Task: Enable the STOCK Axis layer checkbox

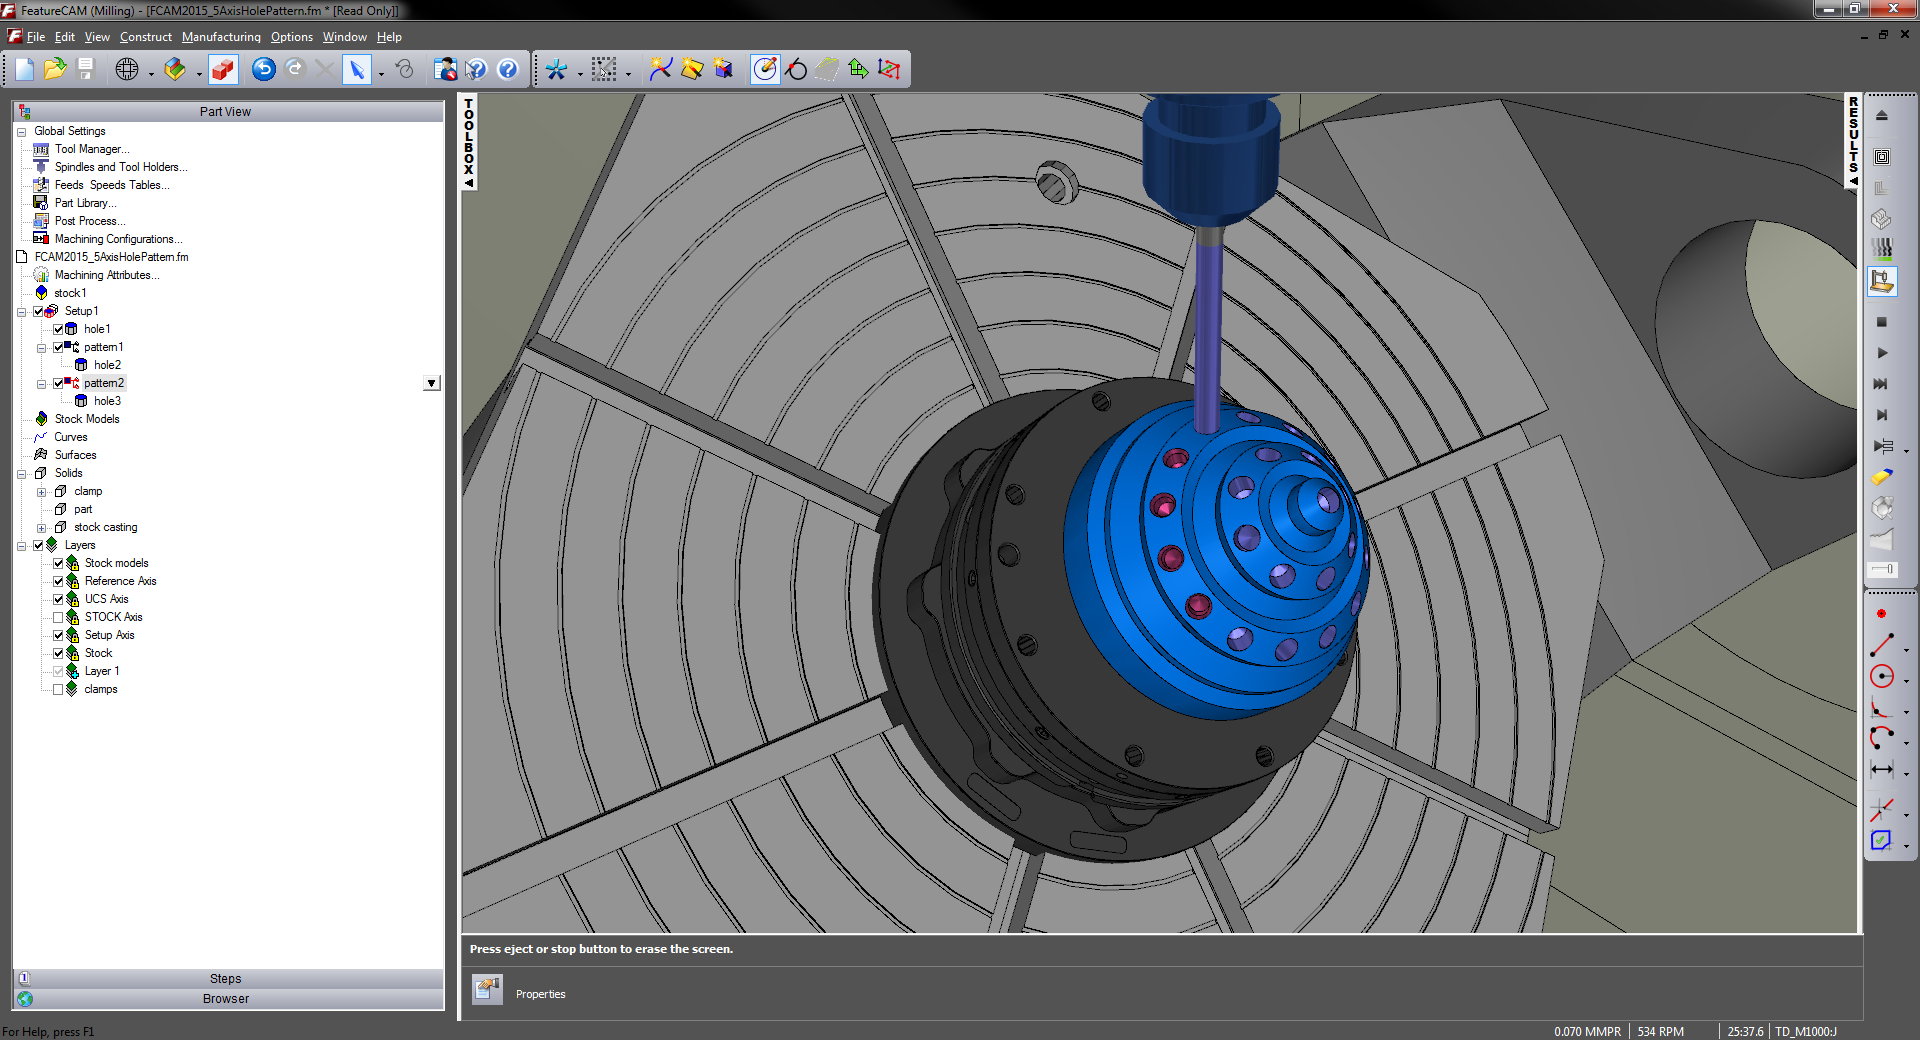Action: (x=58, y=617)
